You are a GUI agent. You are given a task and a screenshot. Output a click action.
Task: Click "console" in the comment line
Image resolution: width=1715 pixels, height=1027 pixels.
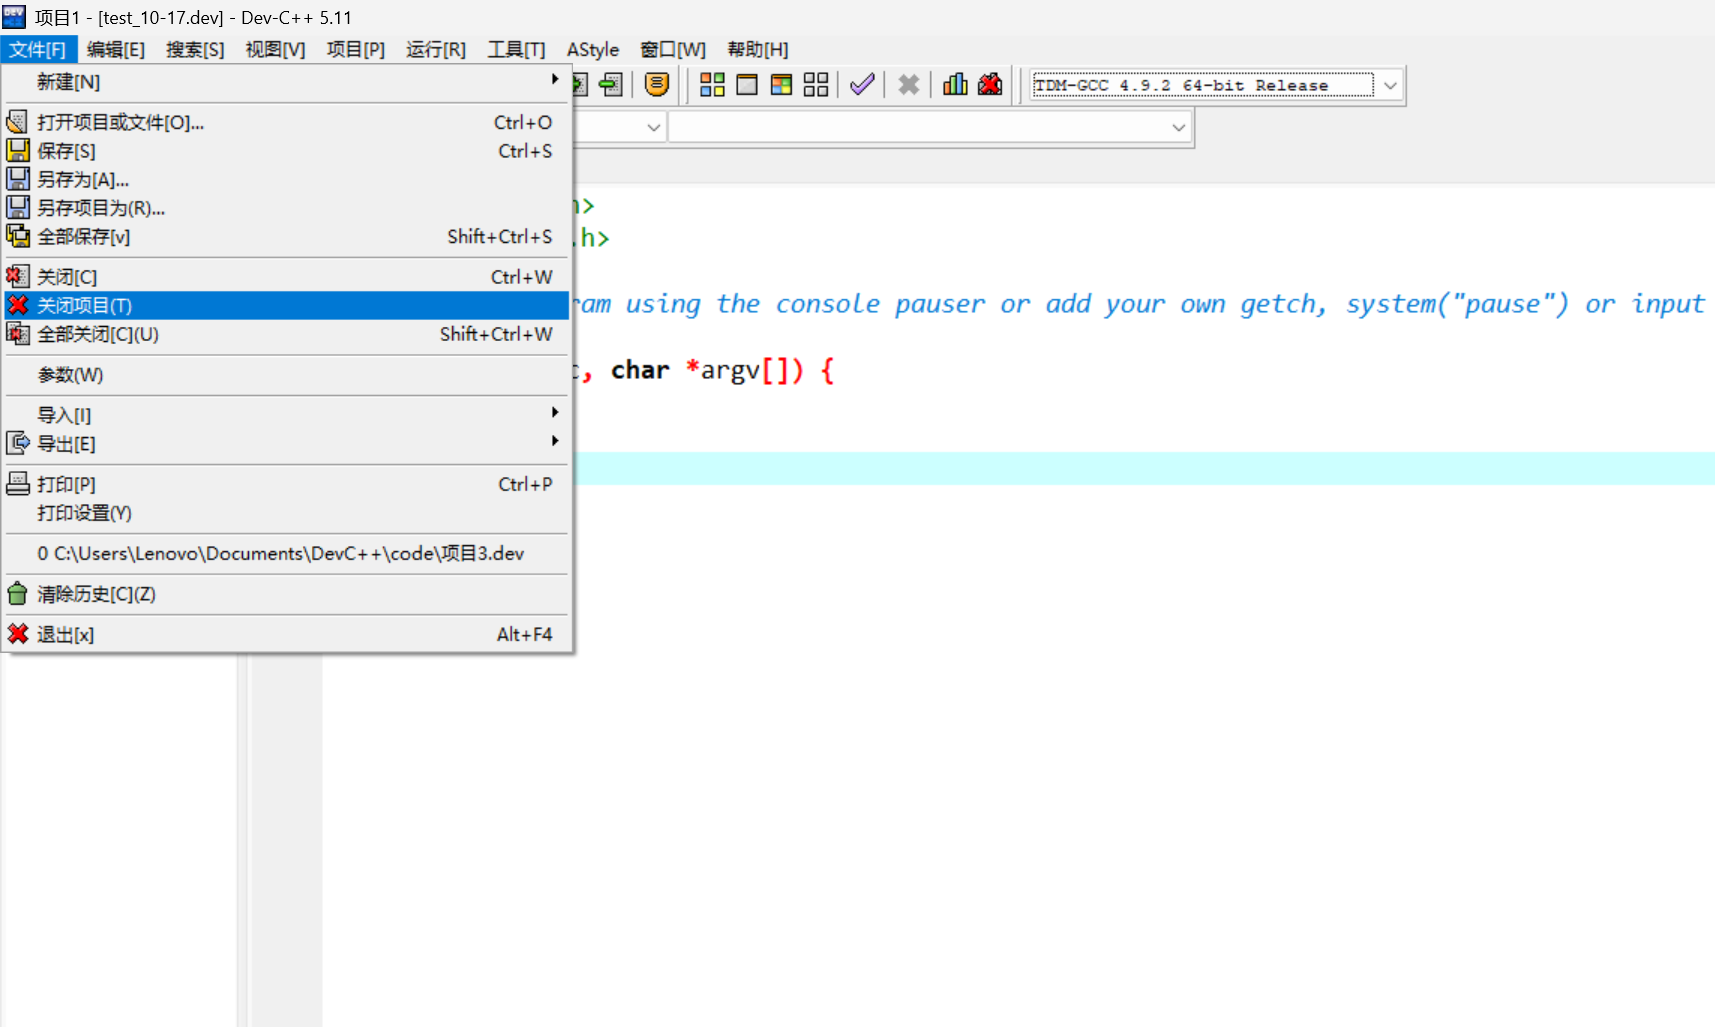coord(828,304)
